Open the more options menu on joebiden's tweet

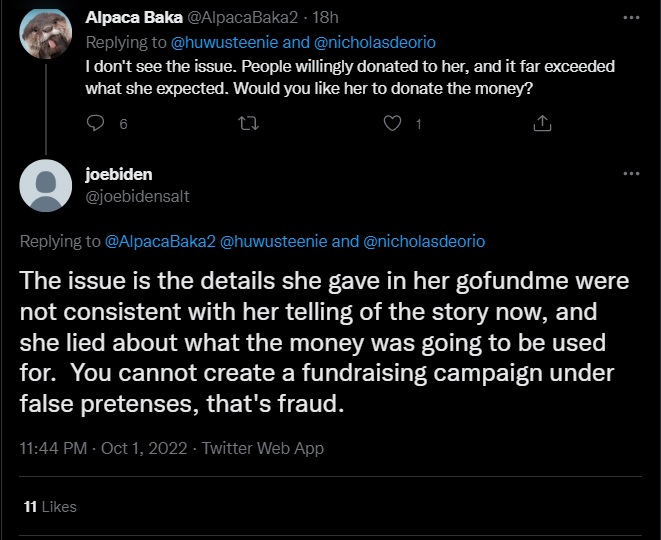click(x=630, y=173)
